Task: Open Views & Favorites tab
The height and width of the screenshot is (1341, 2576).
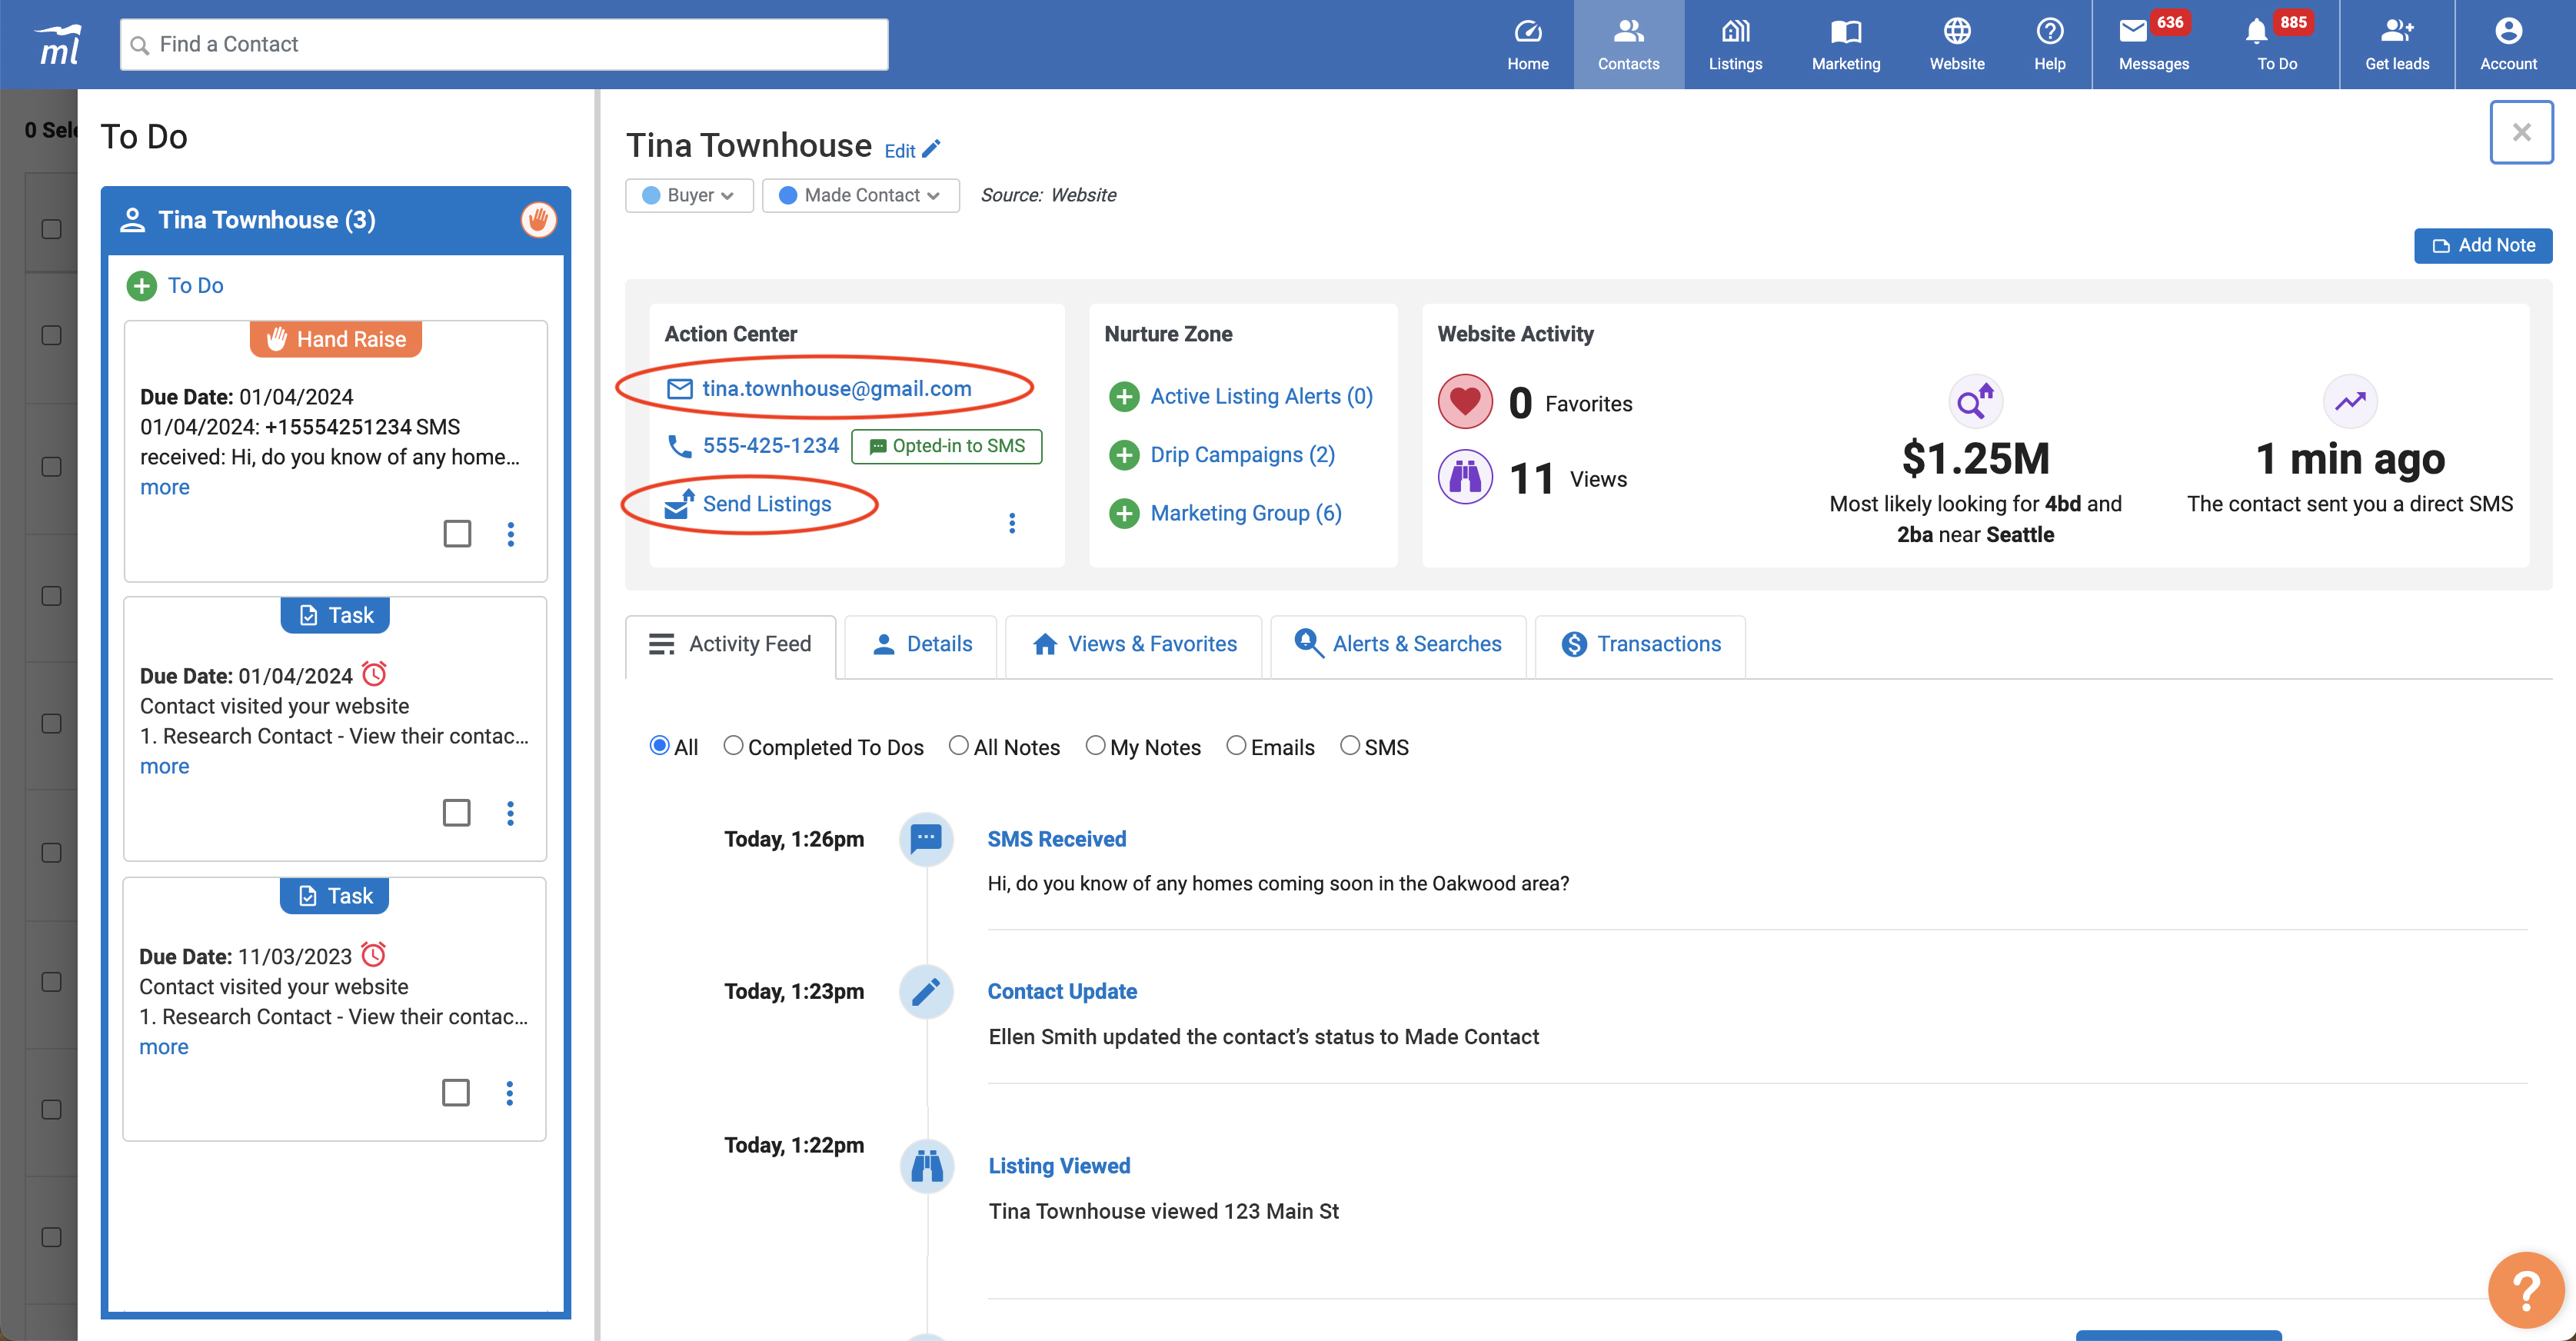Action: (1134, 645)
